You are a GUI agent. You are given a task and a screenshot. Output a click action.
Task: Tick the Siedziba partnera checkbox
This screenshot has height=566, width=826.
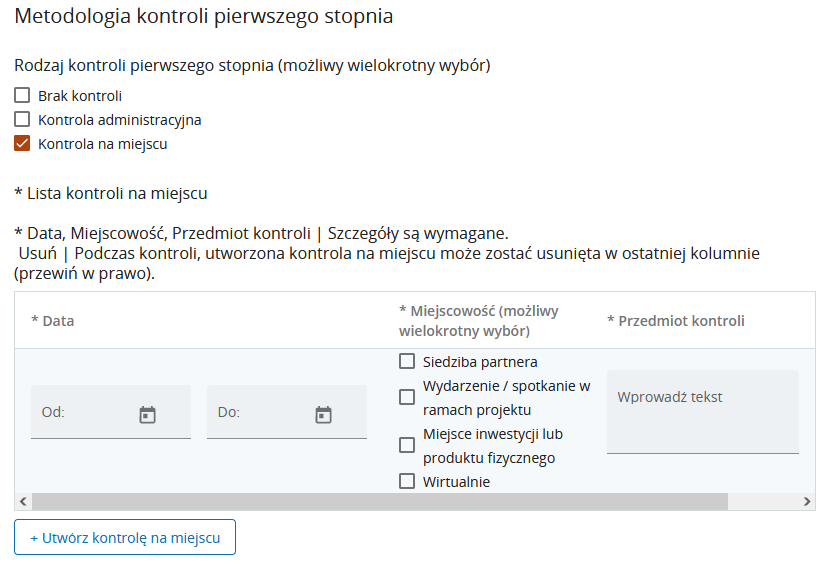[407, 362]
